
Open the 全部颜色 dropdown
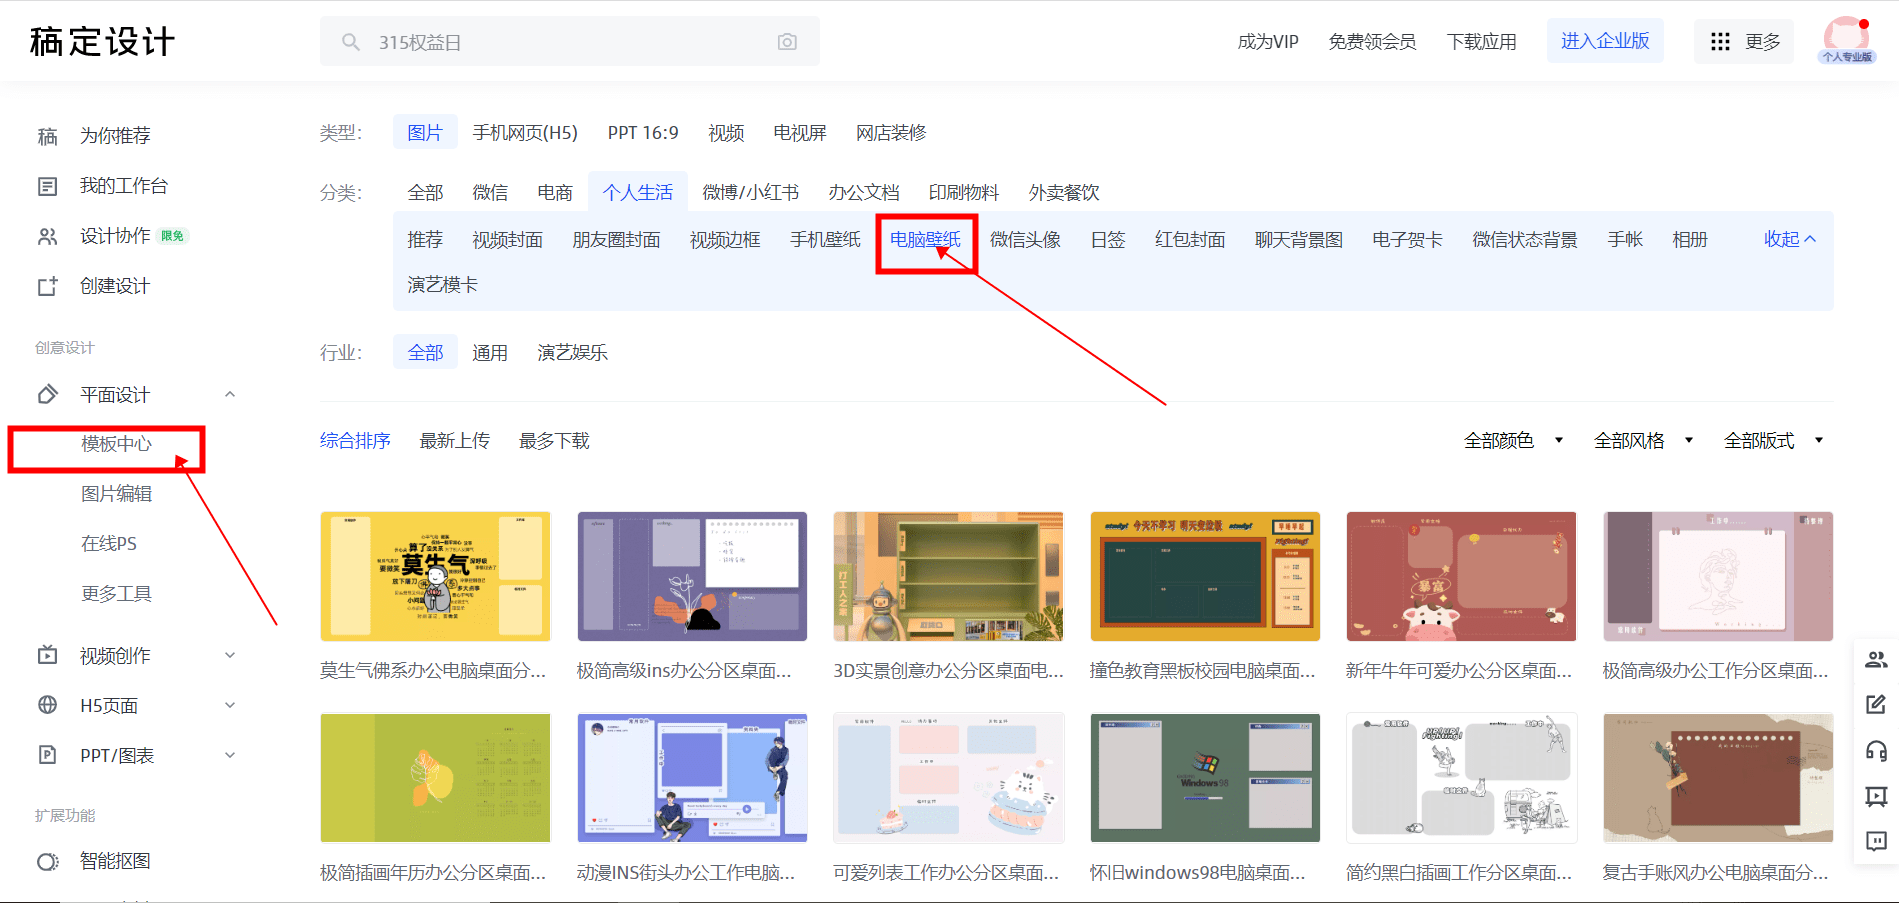pyautogui.click(x=1513, y=441)
